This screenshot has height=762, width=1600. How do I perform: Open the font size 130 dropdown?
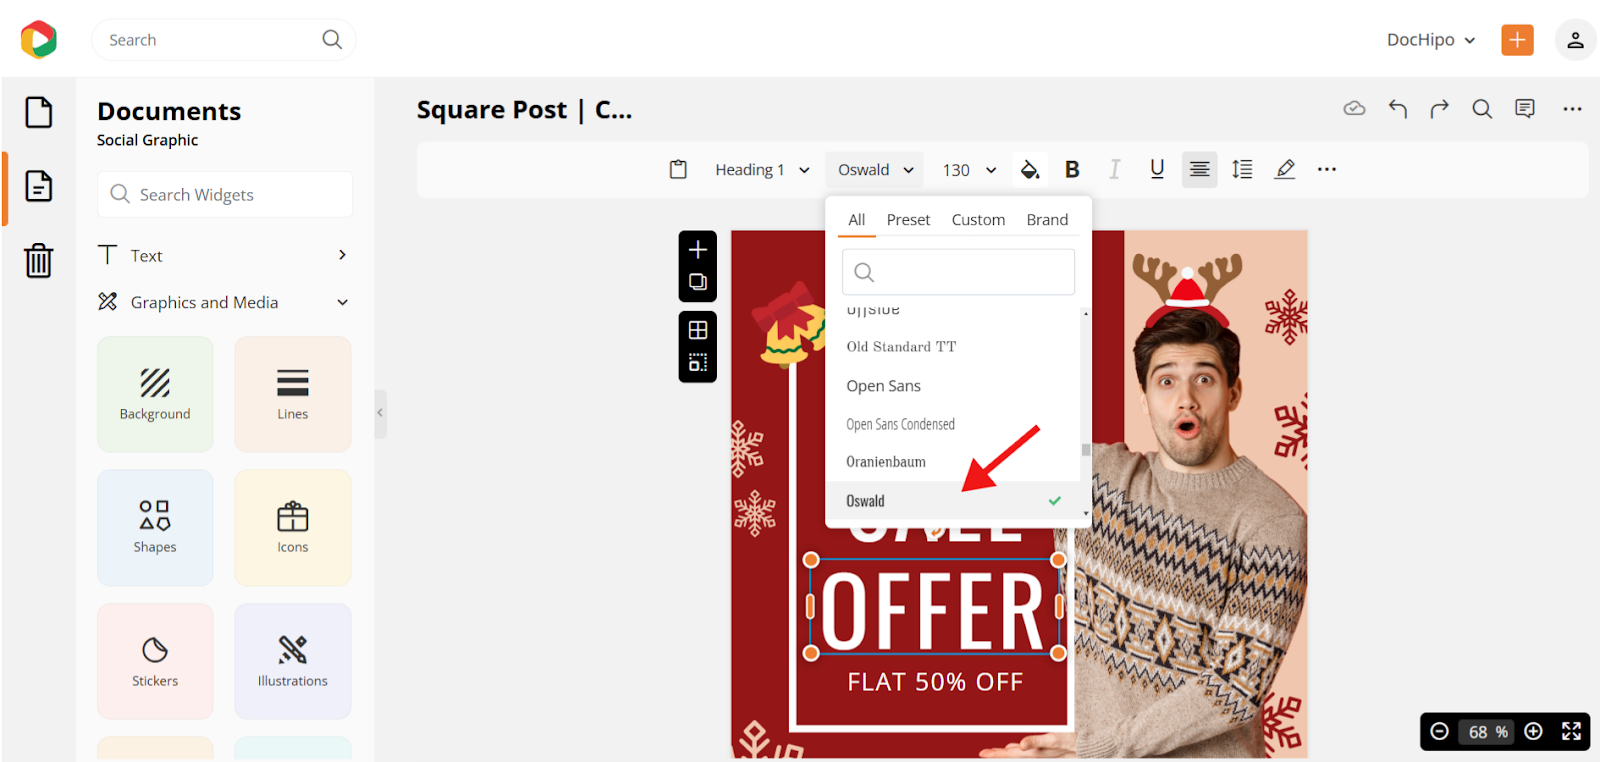click(x=968, y=170)
